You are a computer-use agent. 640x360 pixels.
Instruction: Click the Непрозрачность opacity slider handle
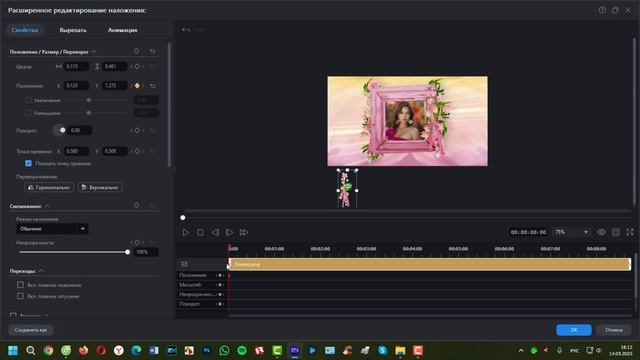pos(127,252)
